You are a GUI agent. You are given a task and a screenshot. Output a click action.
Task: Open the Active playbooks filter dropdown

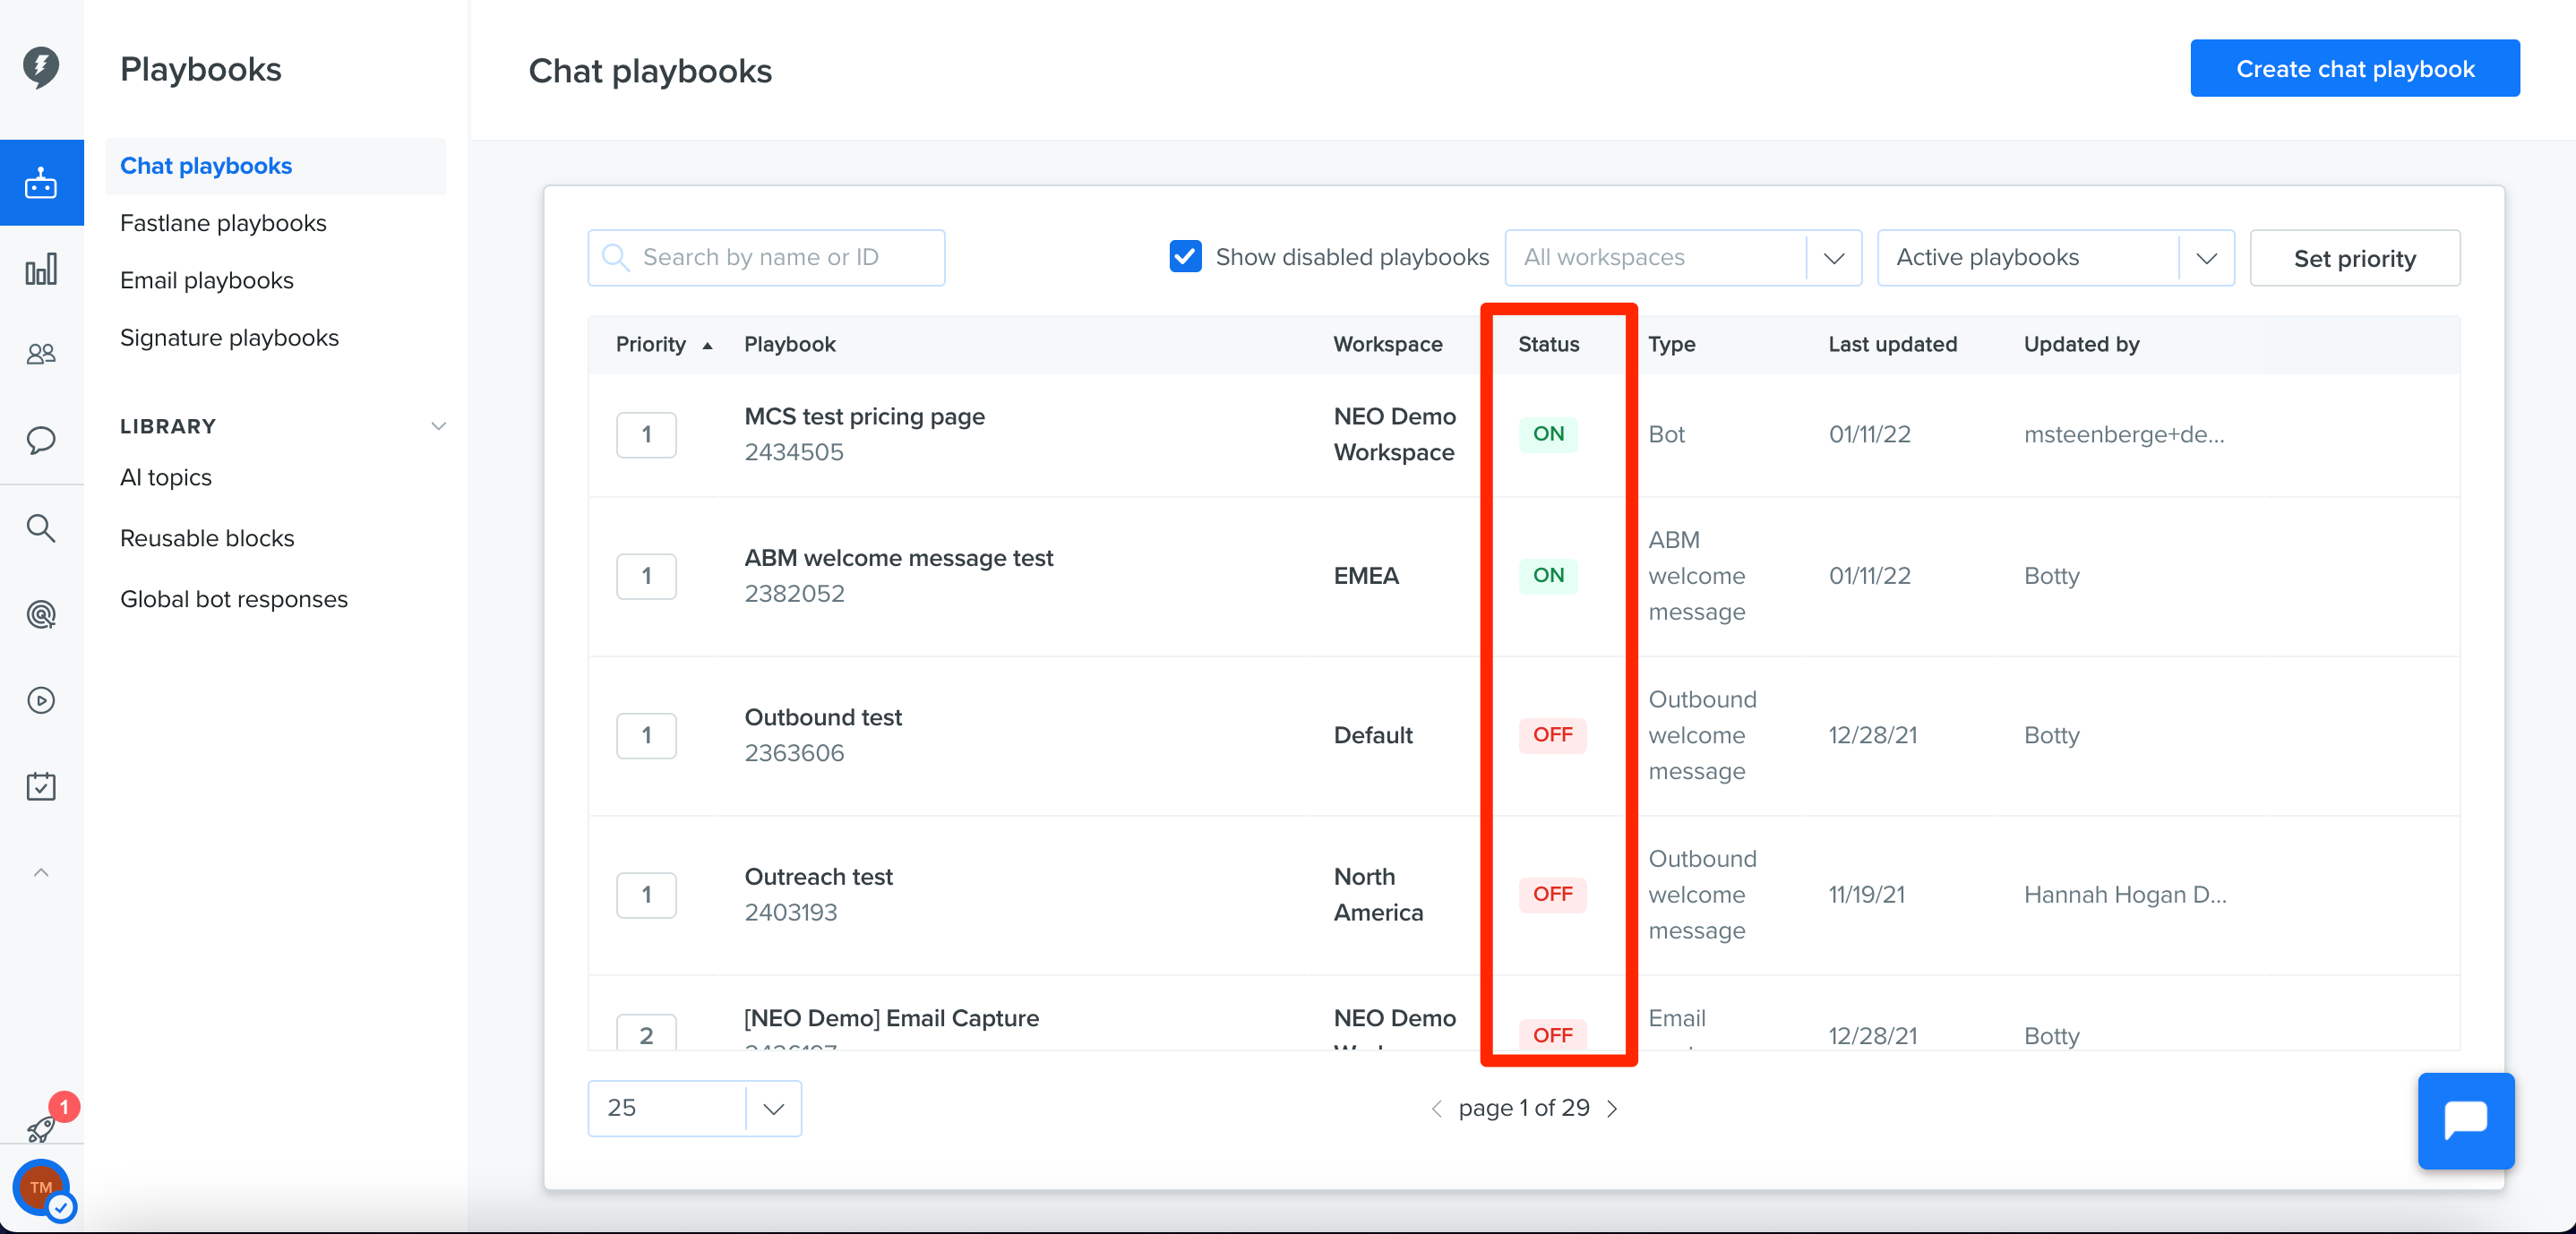(x=2055, y=258)
